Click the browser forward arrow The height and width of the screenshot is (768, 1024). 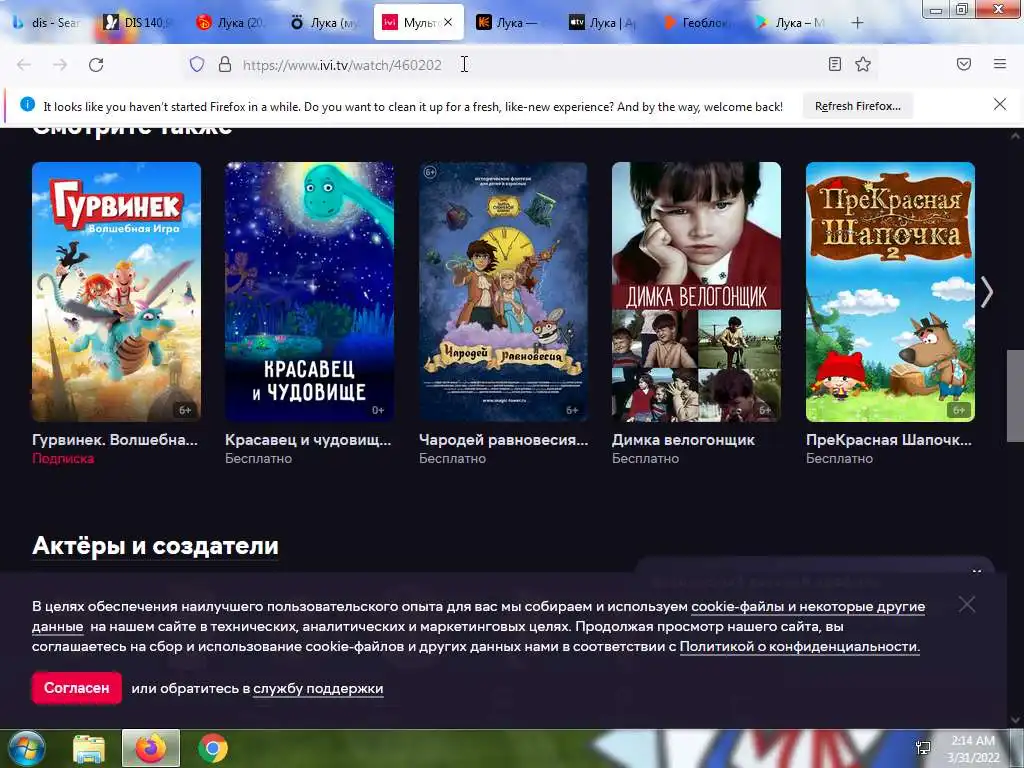60,65
